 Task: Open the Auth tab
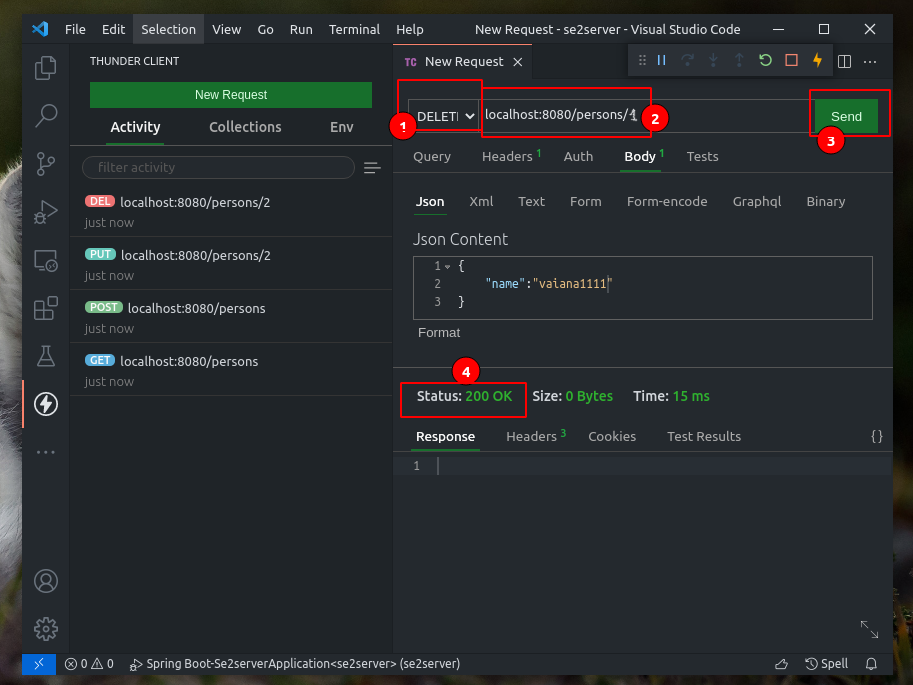(578, 156)
